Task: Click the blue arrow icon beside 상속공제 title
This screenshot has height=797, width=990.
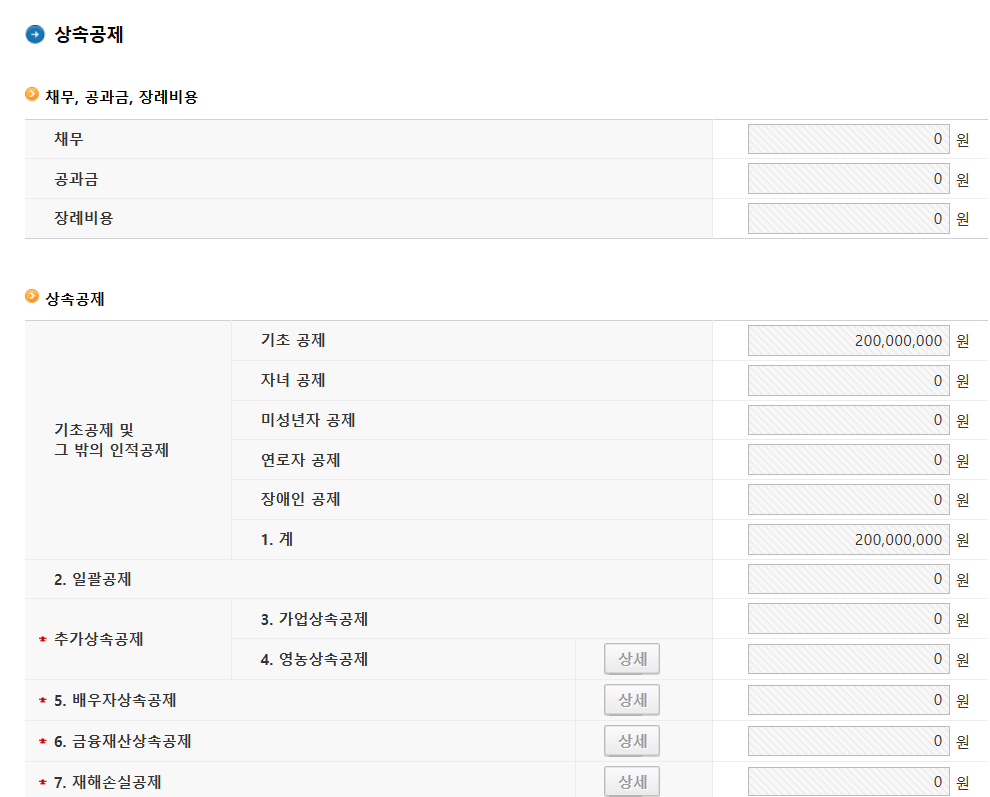Action: point(35,35)
